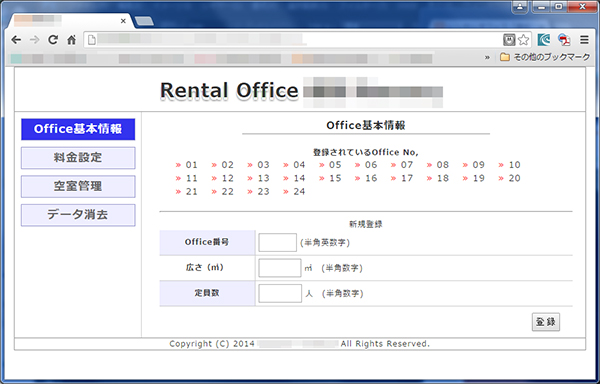Go back with the browser back arrow
Screen dimensions: 600x384
tap(16, 40)
